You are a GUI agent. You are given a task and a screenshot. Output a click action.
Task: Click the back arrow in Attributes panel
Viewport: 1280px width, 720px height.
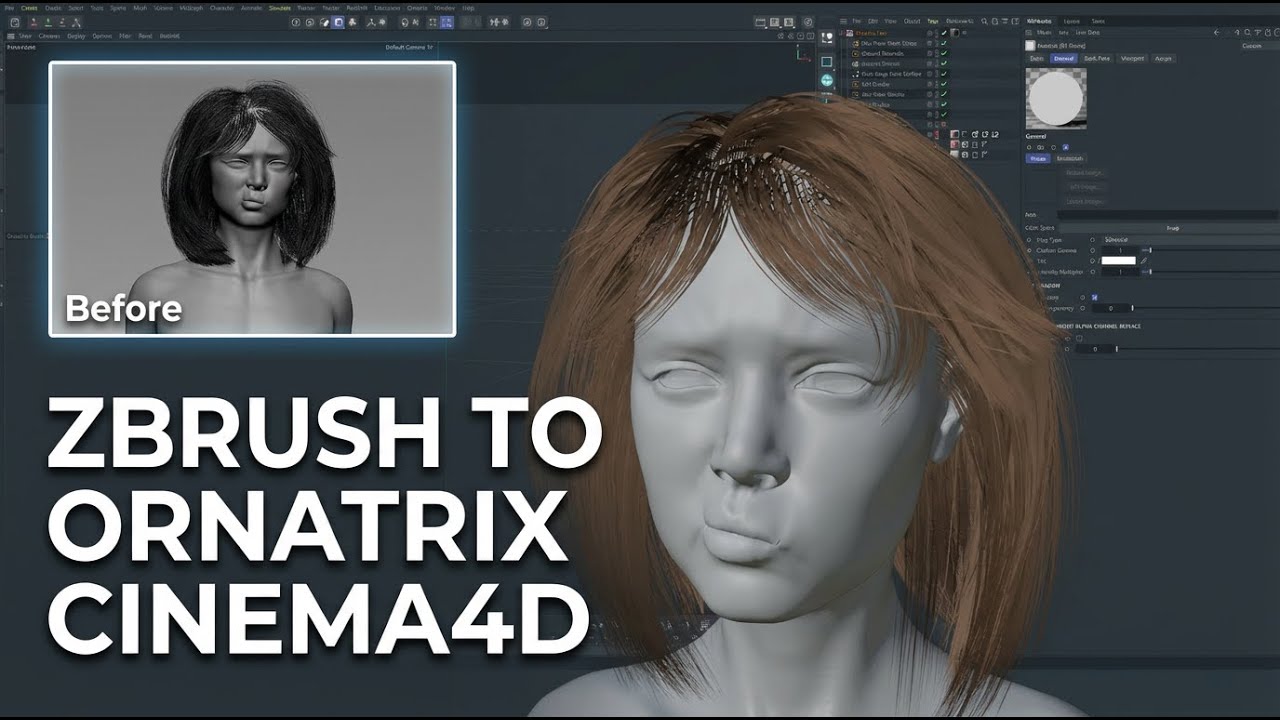[1216, 32]
